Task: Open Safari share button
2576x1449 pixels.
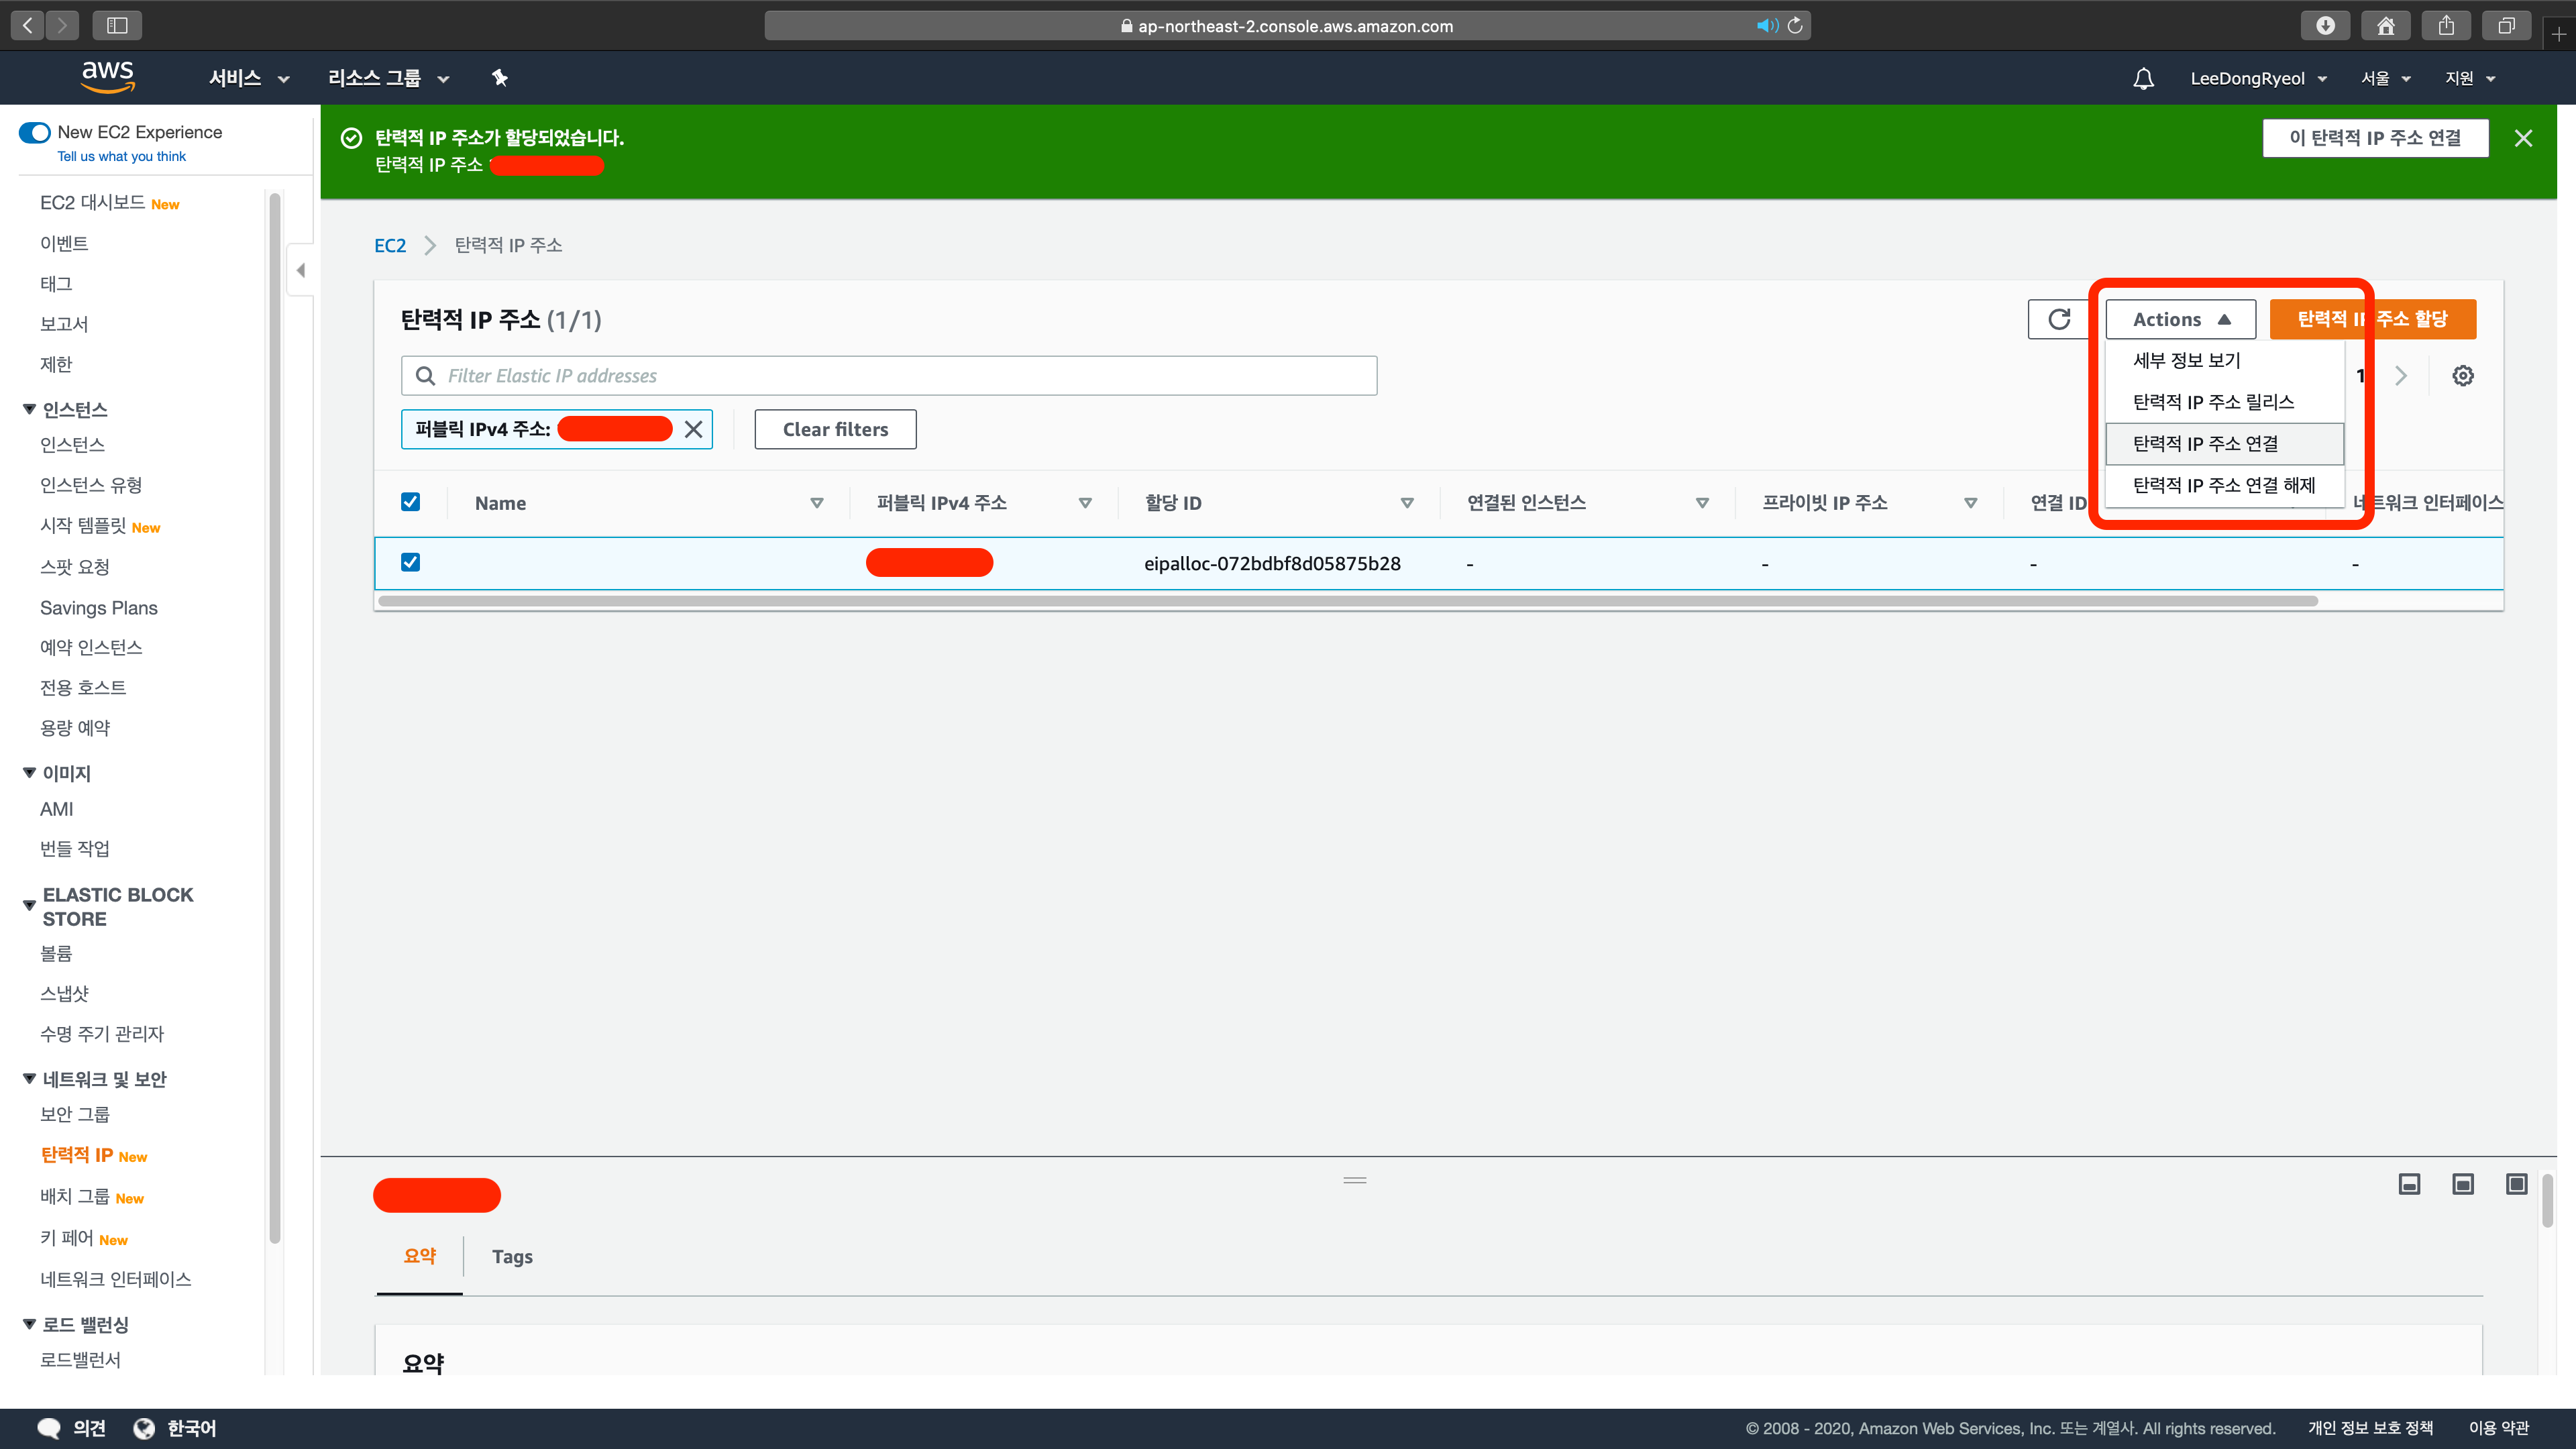Action: (x=2446, y=25)
